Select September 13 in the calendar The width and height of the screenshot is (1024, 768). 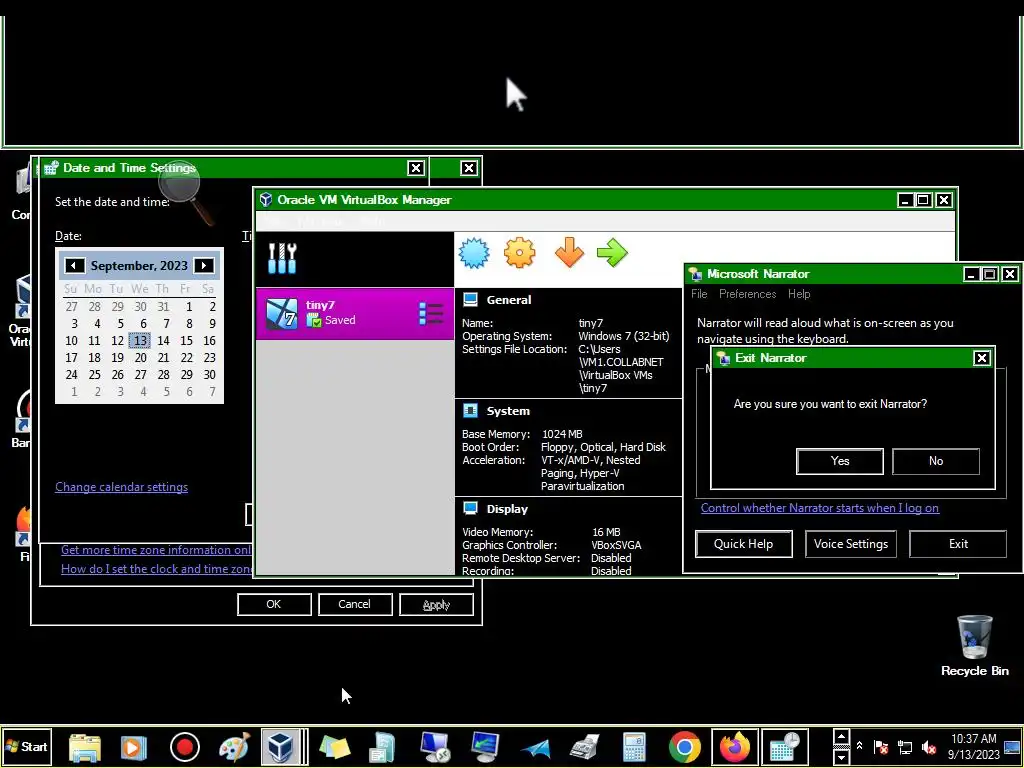(140, 340)
